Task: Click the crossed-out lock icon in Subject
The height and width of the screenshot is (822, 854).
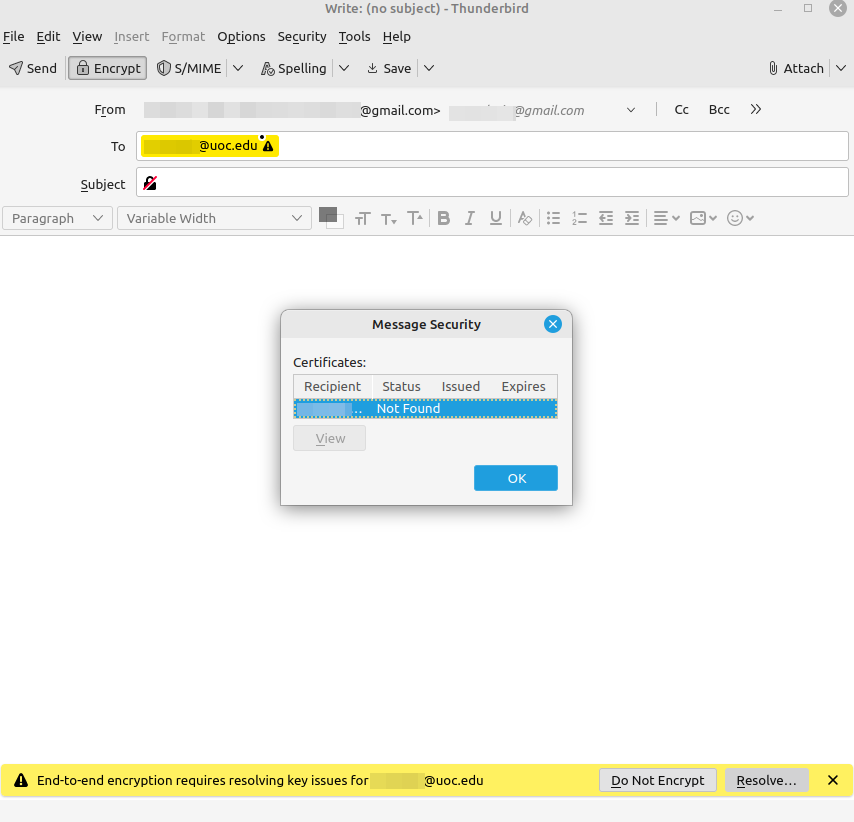Action: point(150,183)
